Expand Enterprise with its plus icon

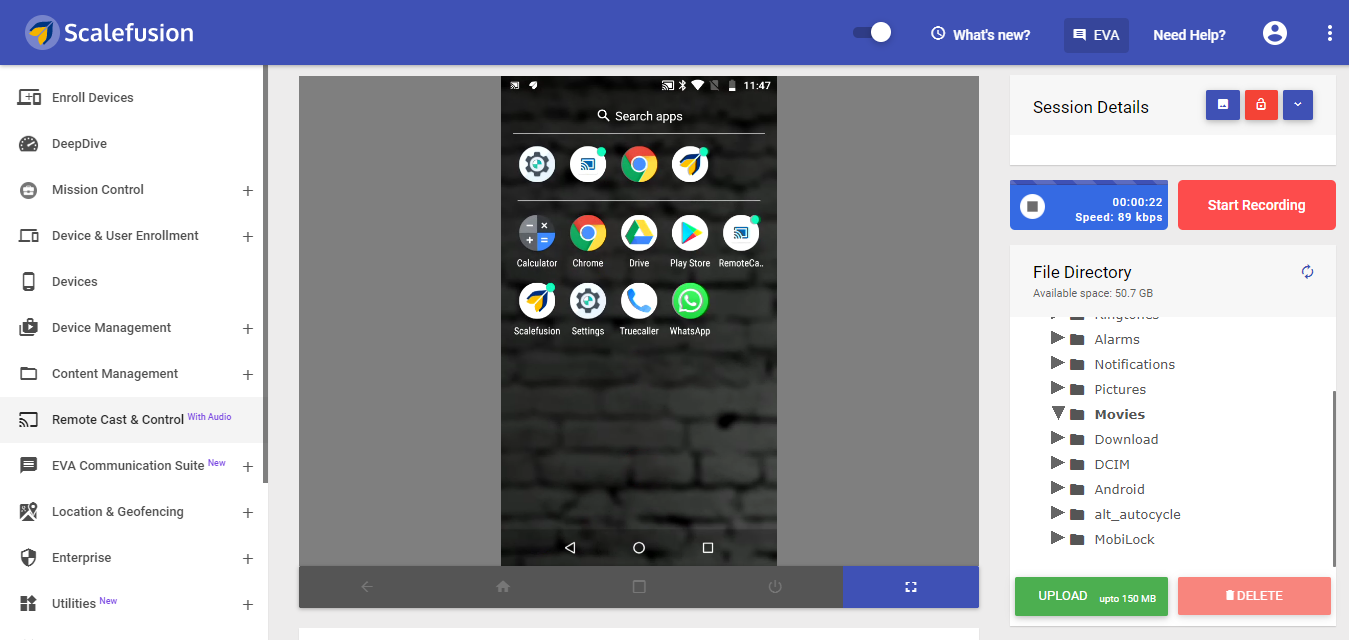point(248,559)
